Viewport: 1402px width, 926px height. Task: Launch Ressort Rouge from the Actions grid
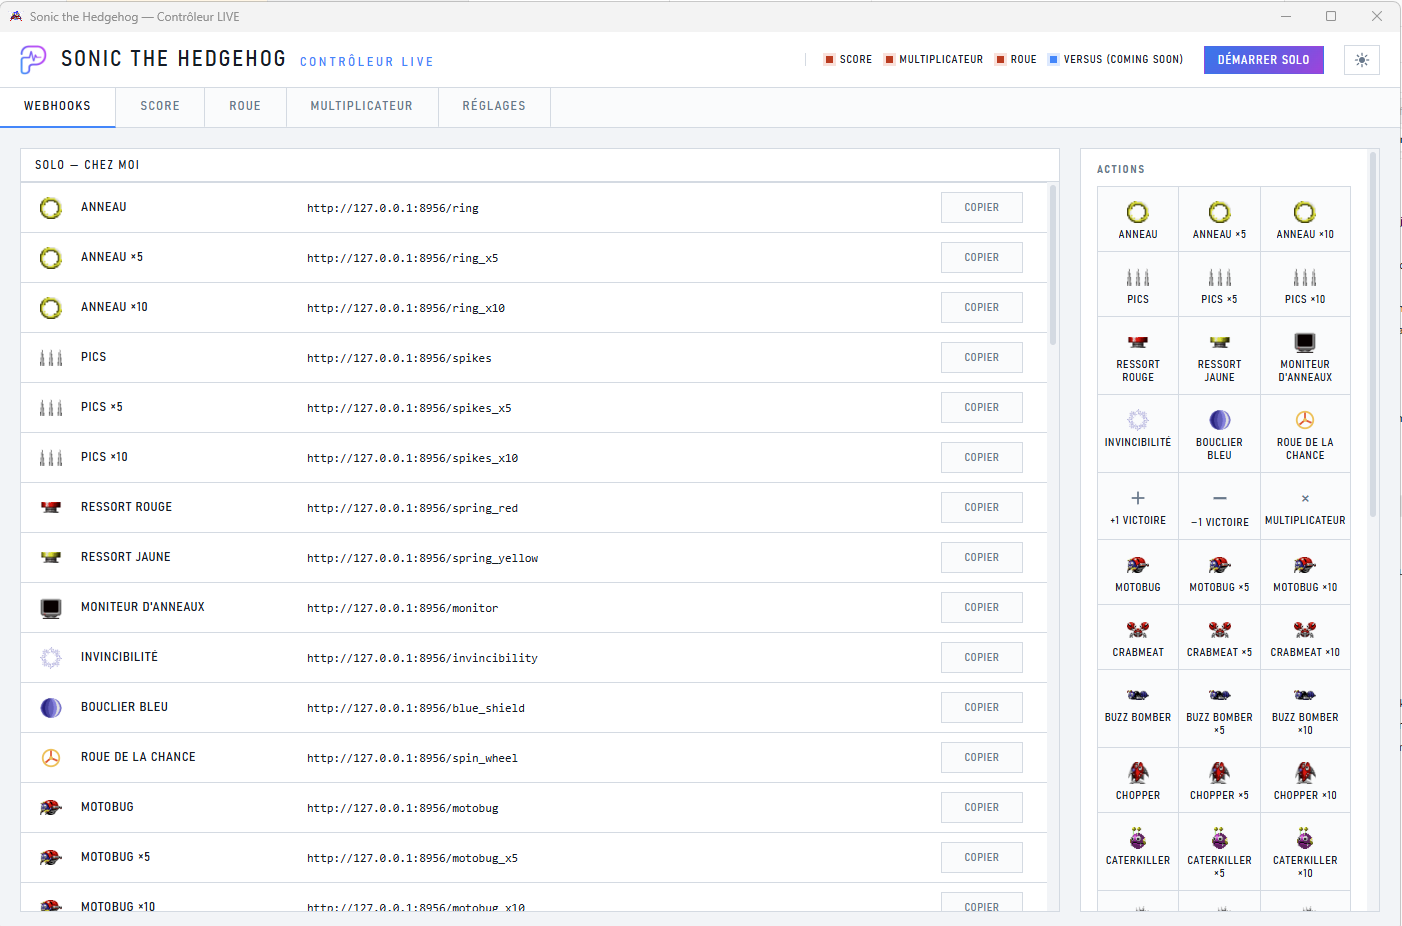1138,356
